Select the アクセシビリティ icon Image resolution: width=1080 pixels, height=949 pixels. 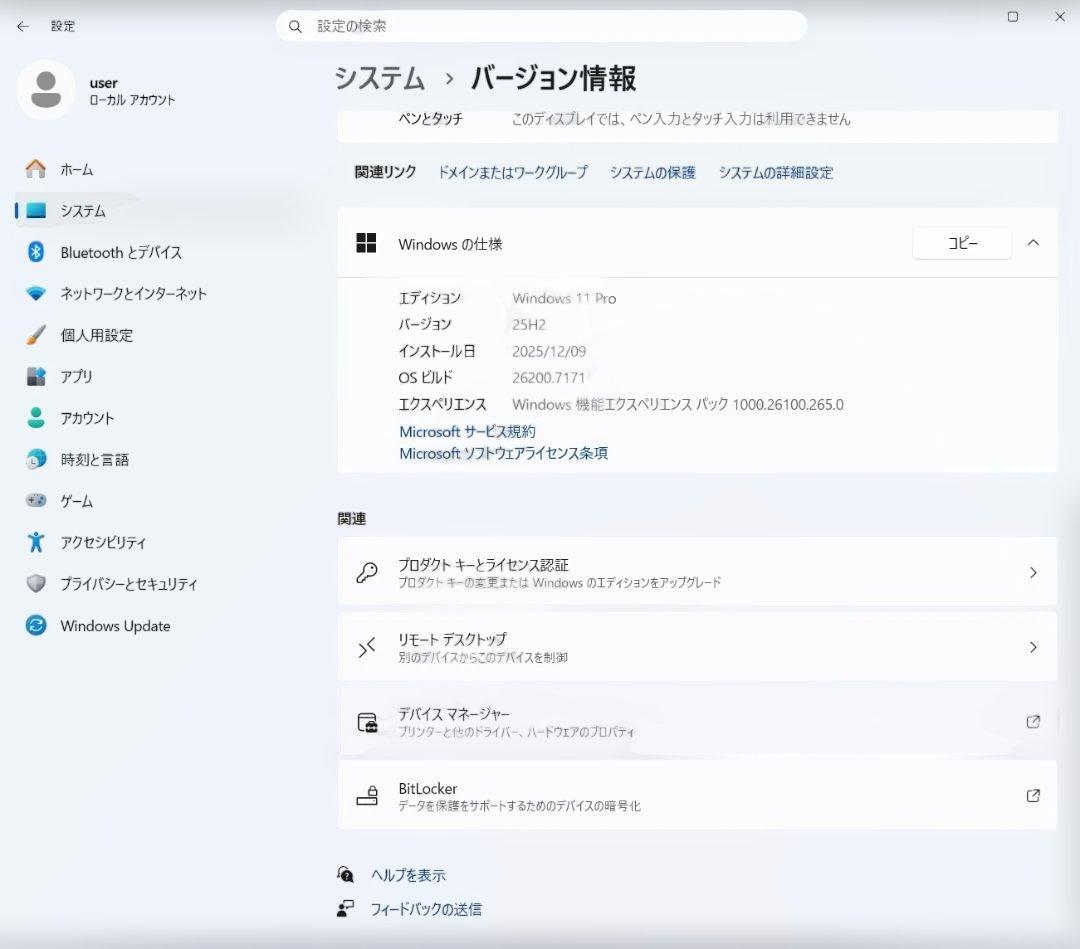[x=37, y=542]
